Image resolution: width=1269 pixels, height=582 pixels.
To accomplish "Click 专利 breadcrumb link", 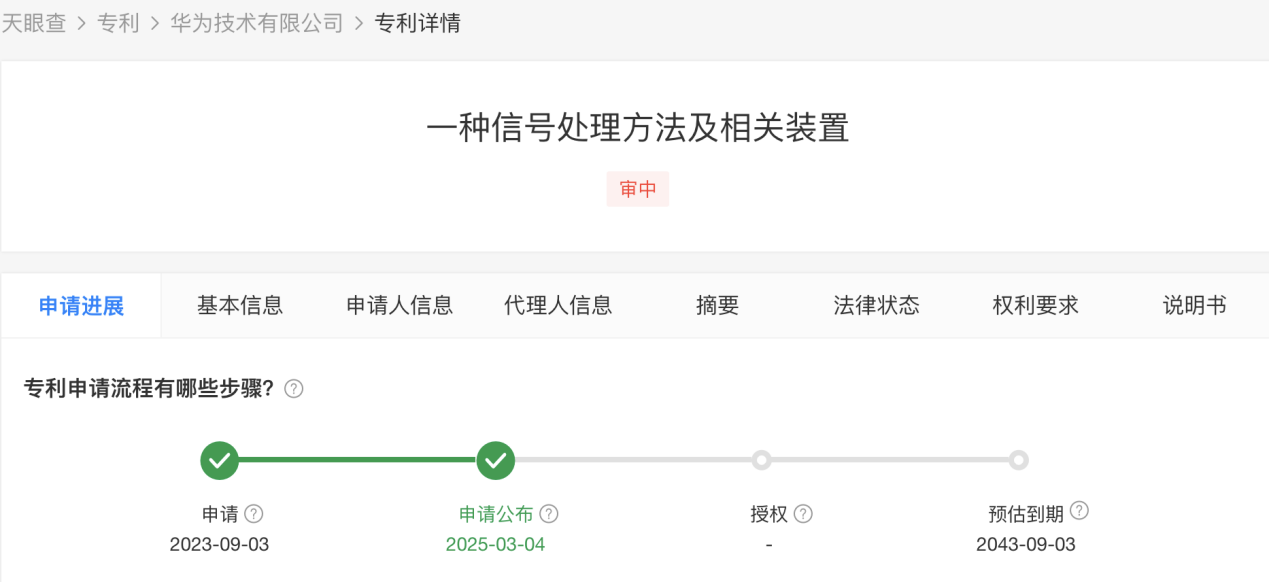I will 118,23.
